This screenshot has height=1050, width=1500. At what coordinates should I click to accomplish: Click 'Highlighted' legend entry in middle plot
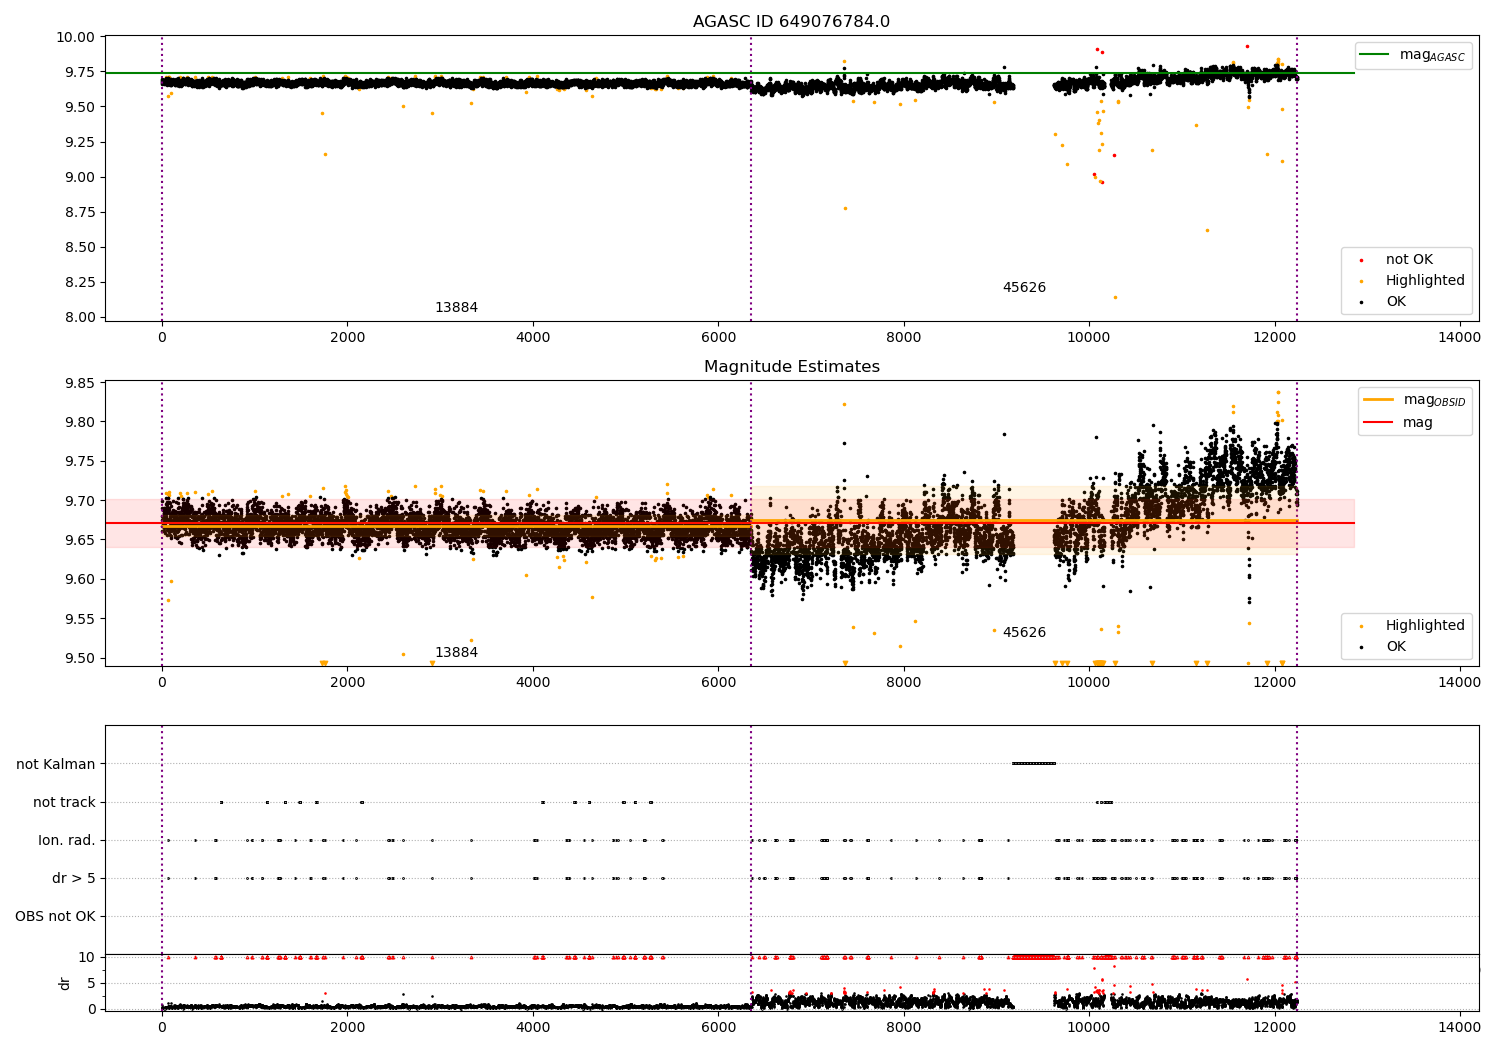point(1425,626)
